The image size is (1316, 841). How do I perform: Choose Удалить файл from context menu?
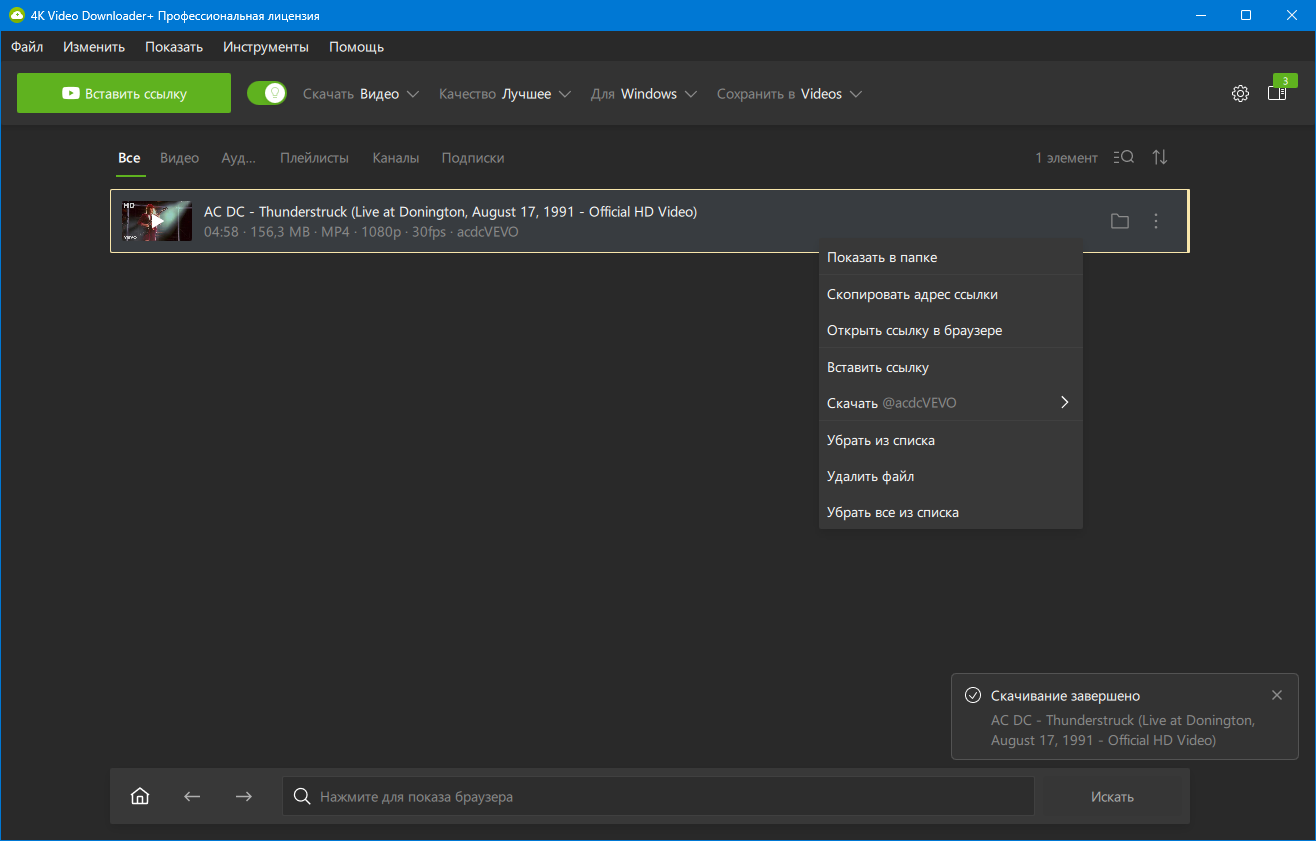pyautogui.click(x=870, y=476)
